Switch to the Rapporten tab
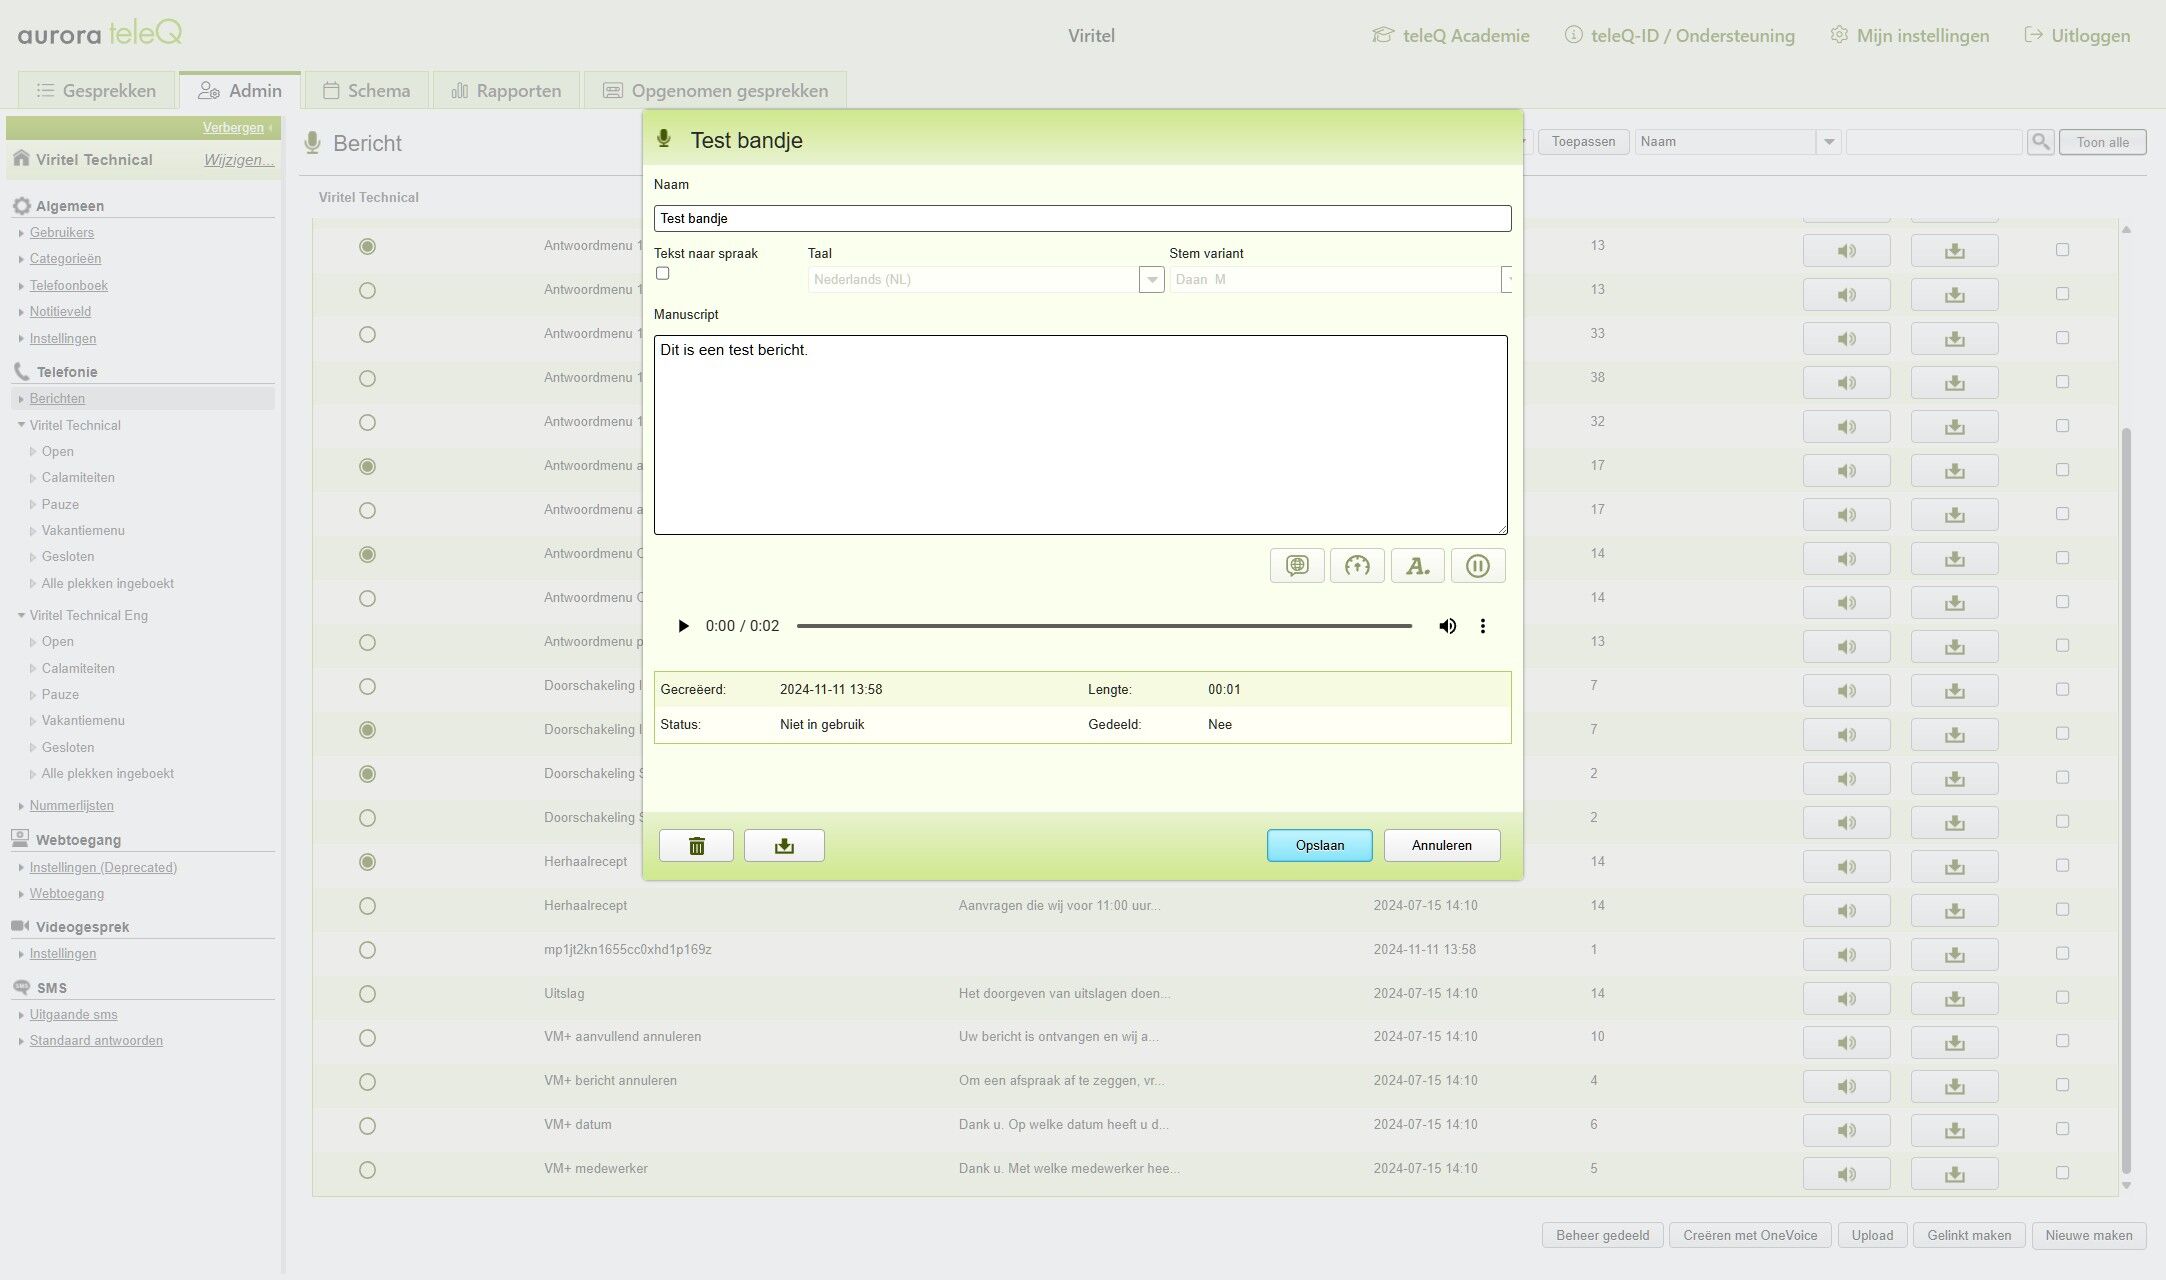The image size is (2166, 1280). [x=506, y=91]
